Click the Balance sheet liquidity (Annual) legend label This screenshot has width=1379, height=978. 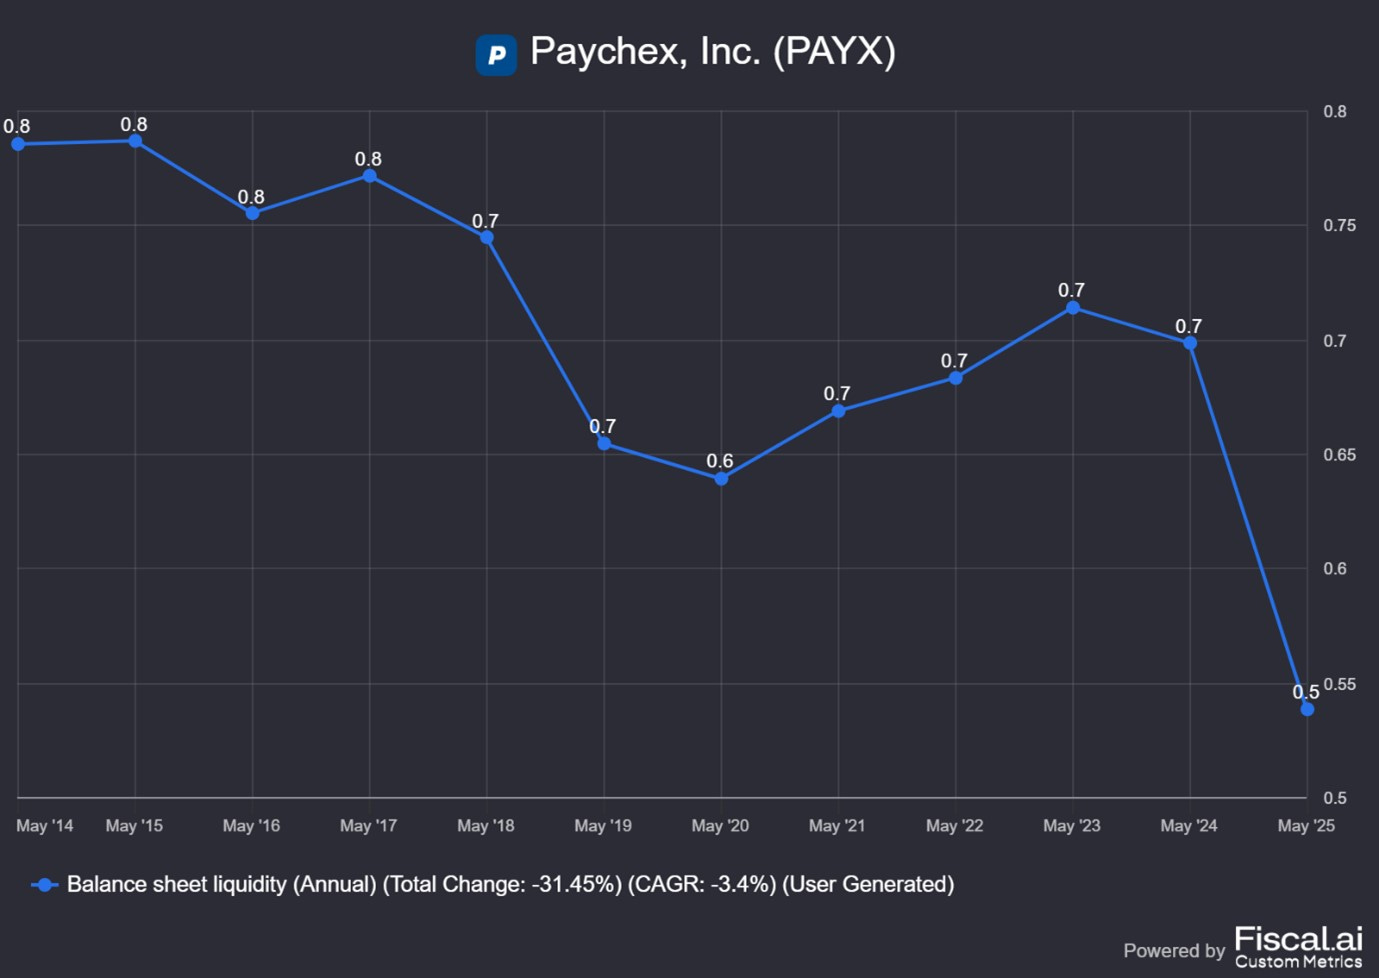(510, 884)
